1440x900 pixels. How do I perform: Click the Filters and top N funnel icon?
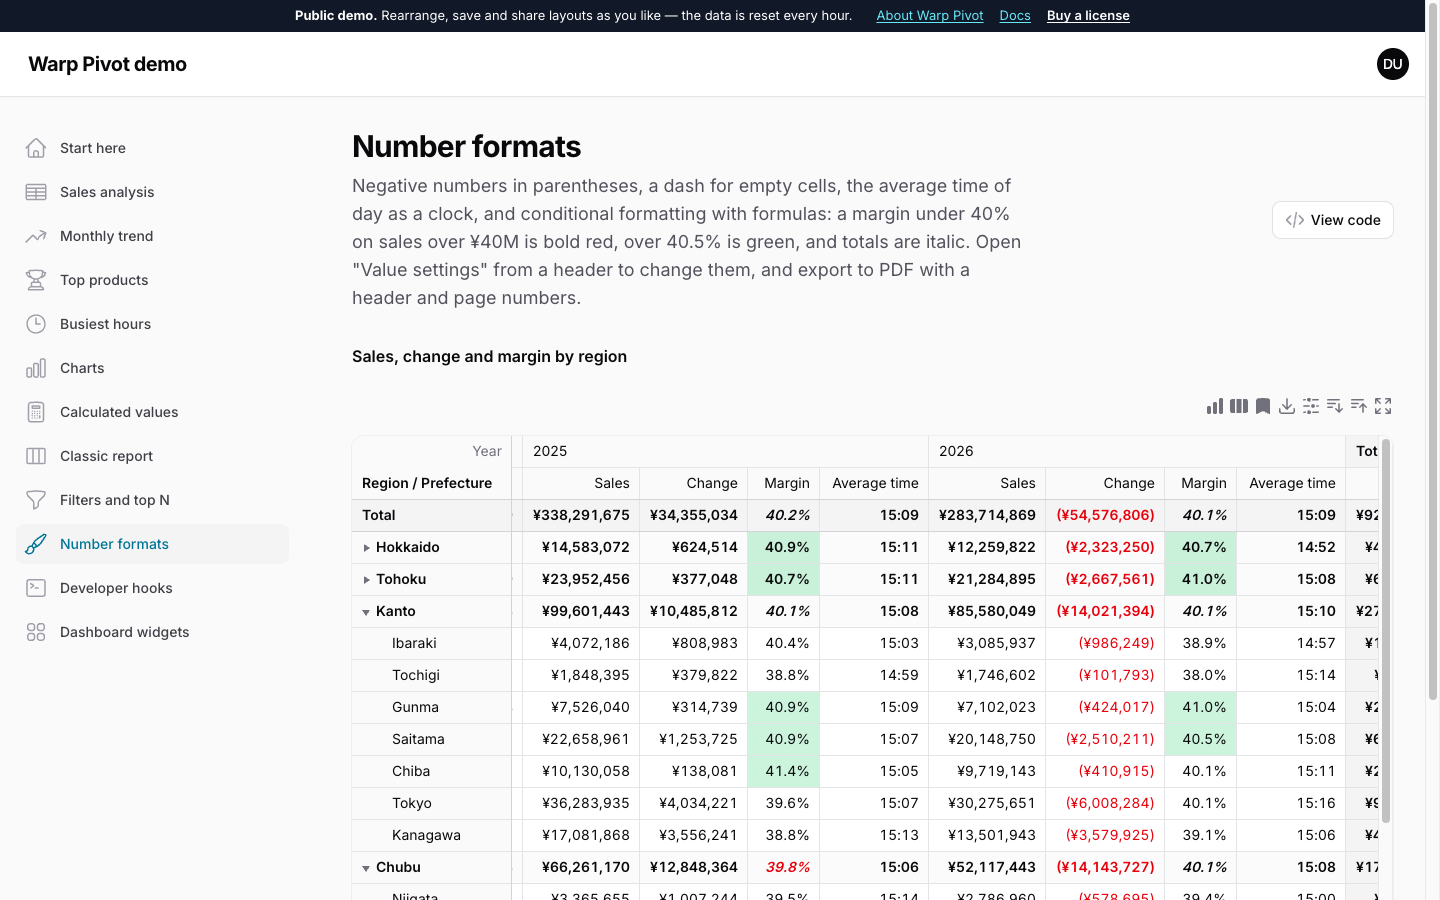tap(36, 500)
